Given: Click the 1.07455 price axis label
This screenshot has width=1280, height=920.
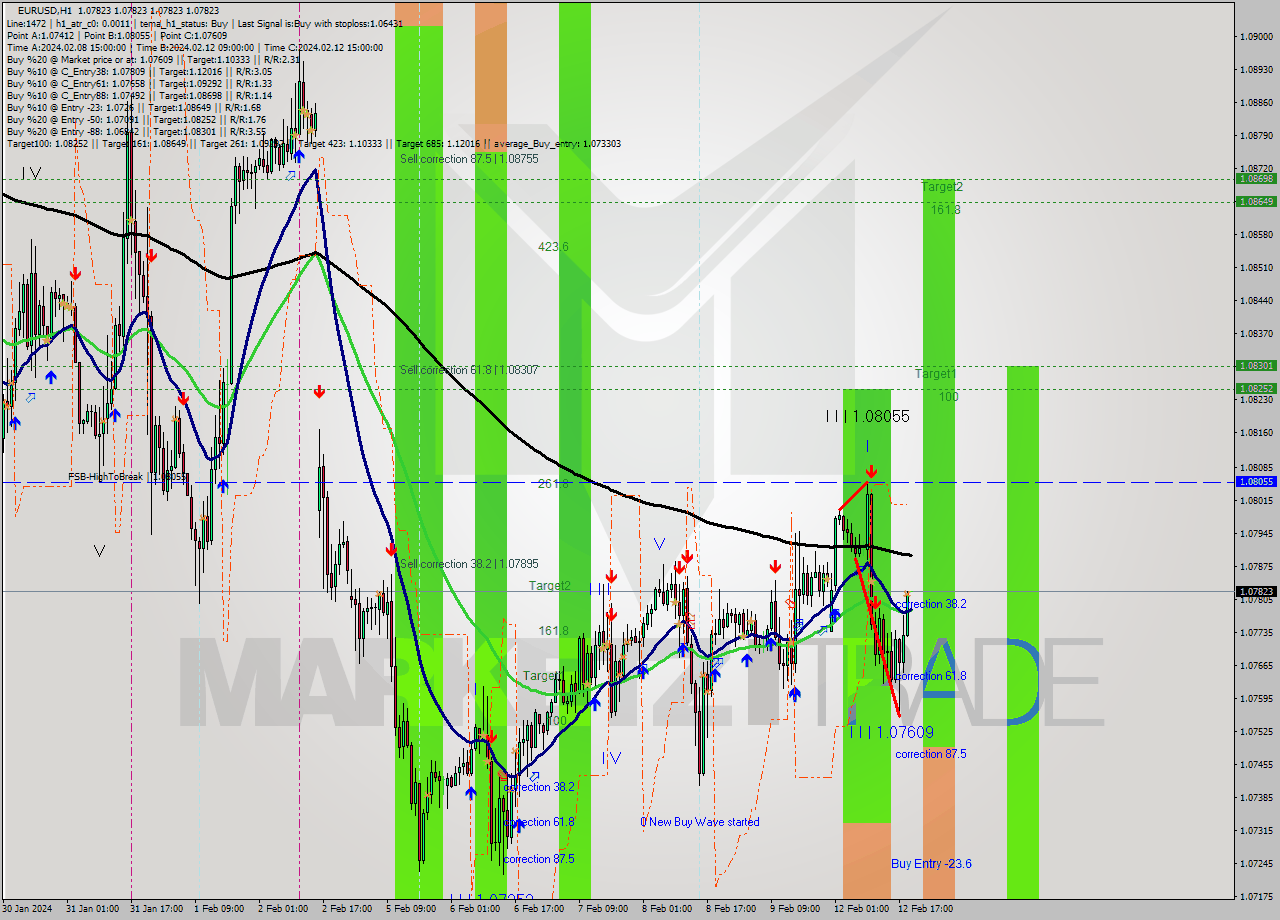Looking at the screenshot, I should [x=1256, y=764].
